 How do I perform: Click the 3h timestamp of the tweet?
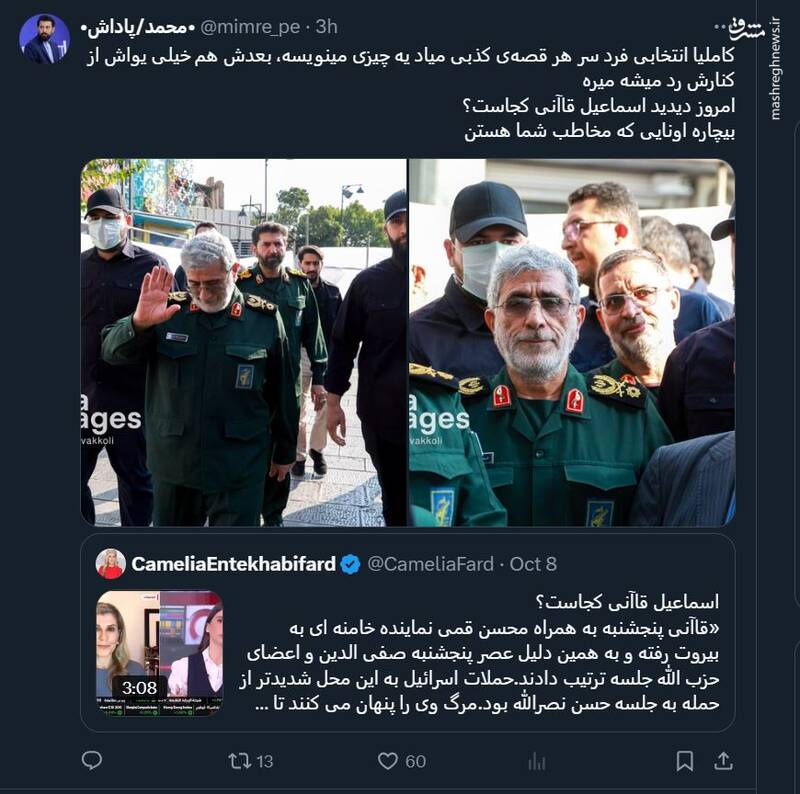click(327, 27)
